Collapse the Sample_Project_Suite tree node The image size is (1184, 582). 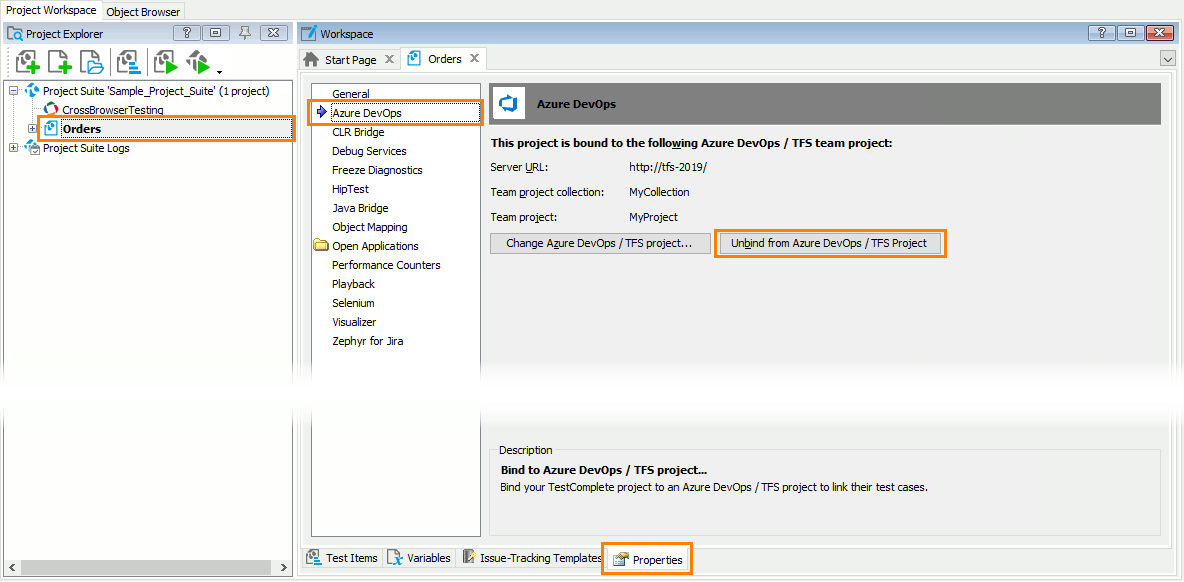pyautogui.click(x=13, y=90)
